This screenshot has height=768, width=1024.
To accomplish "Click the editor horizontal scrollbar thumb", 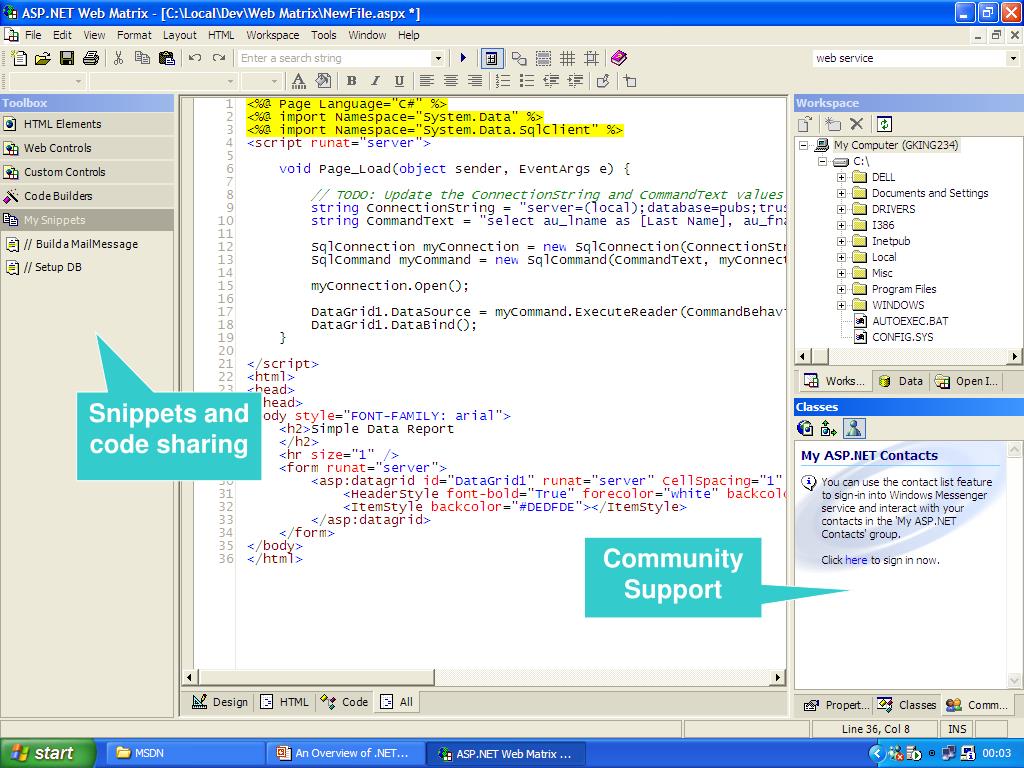I will pyautogui.click(x=316, y=677).
